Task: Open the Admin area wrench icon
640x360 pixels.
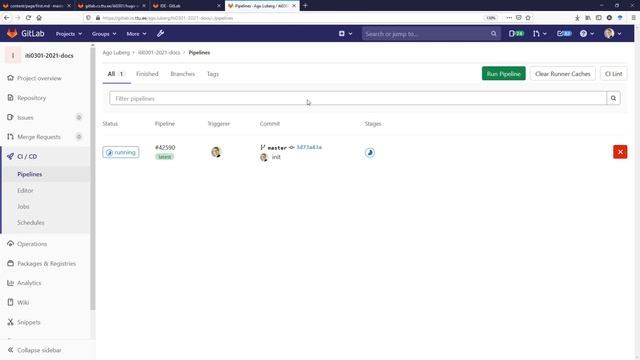Action: (x=160, y=33)
